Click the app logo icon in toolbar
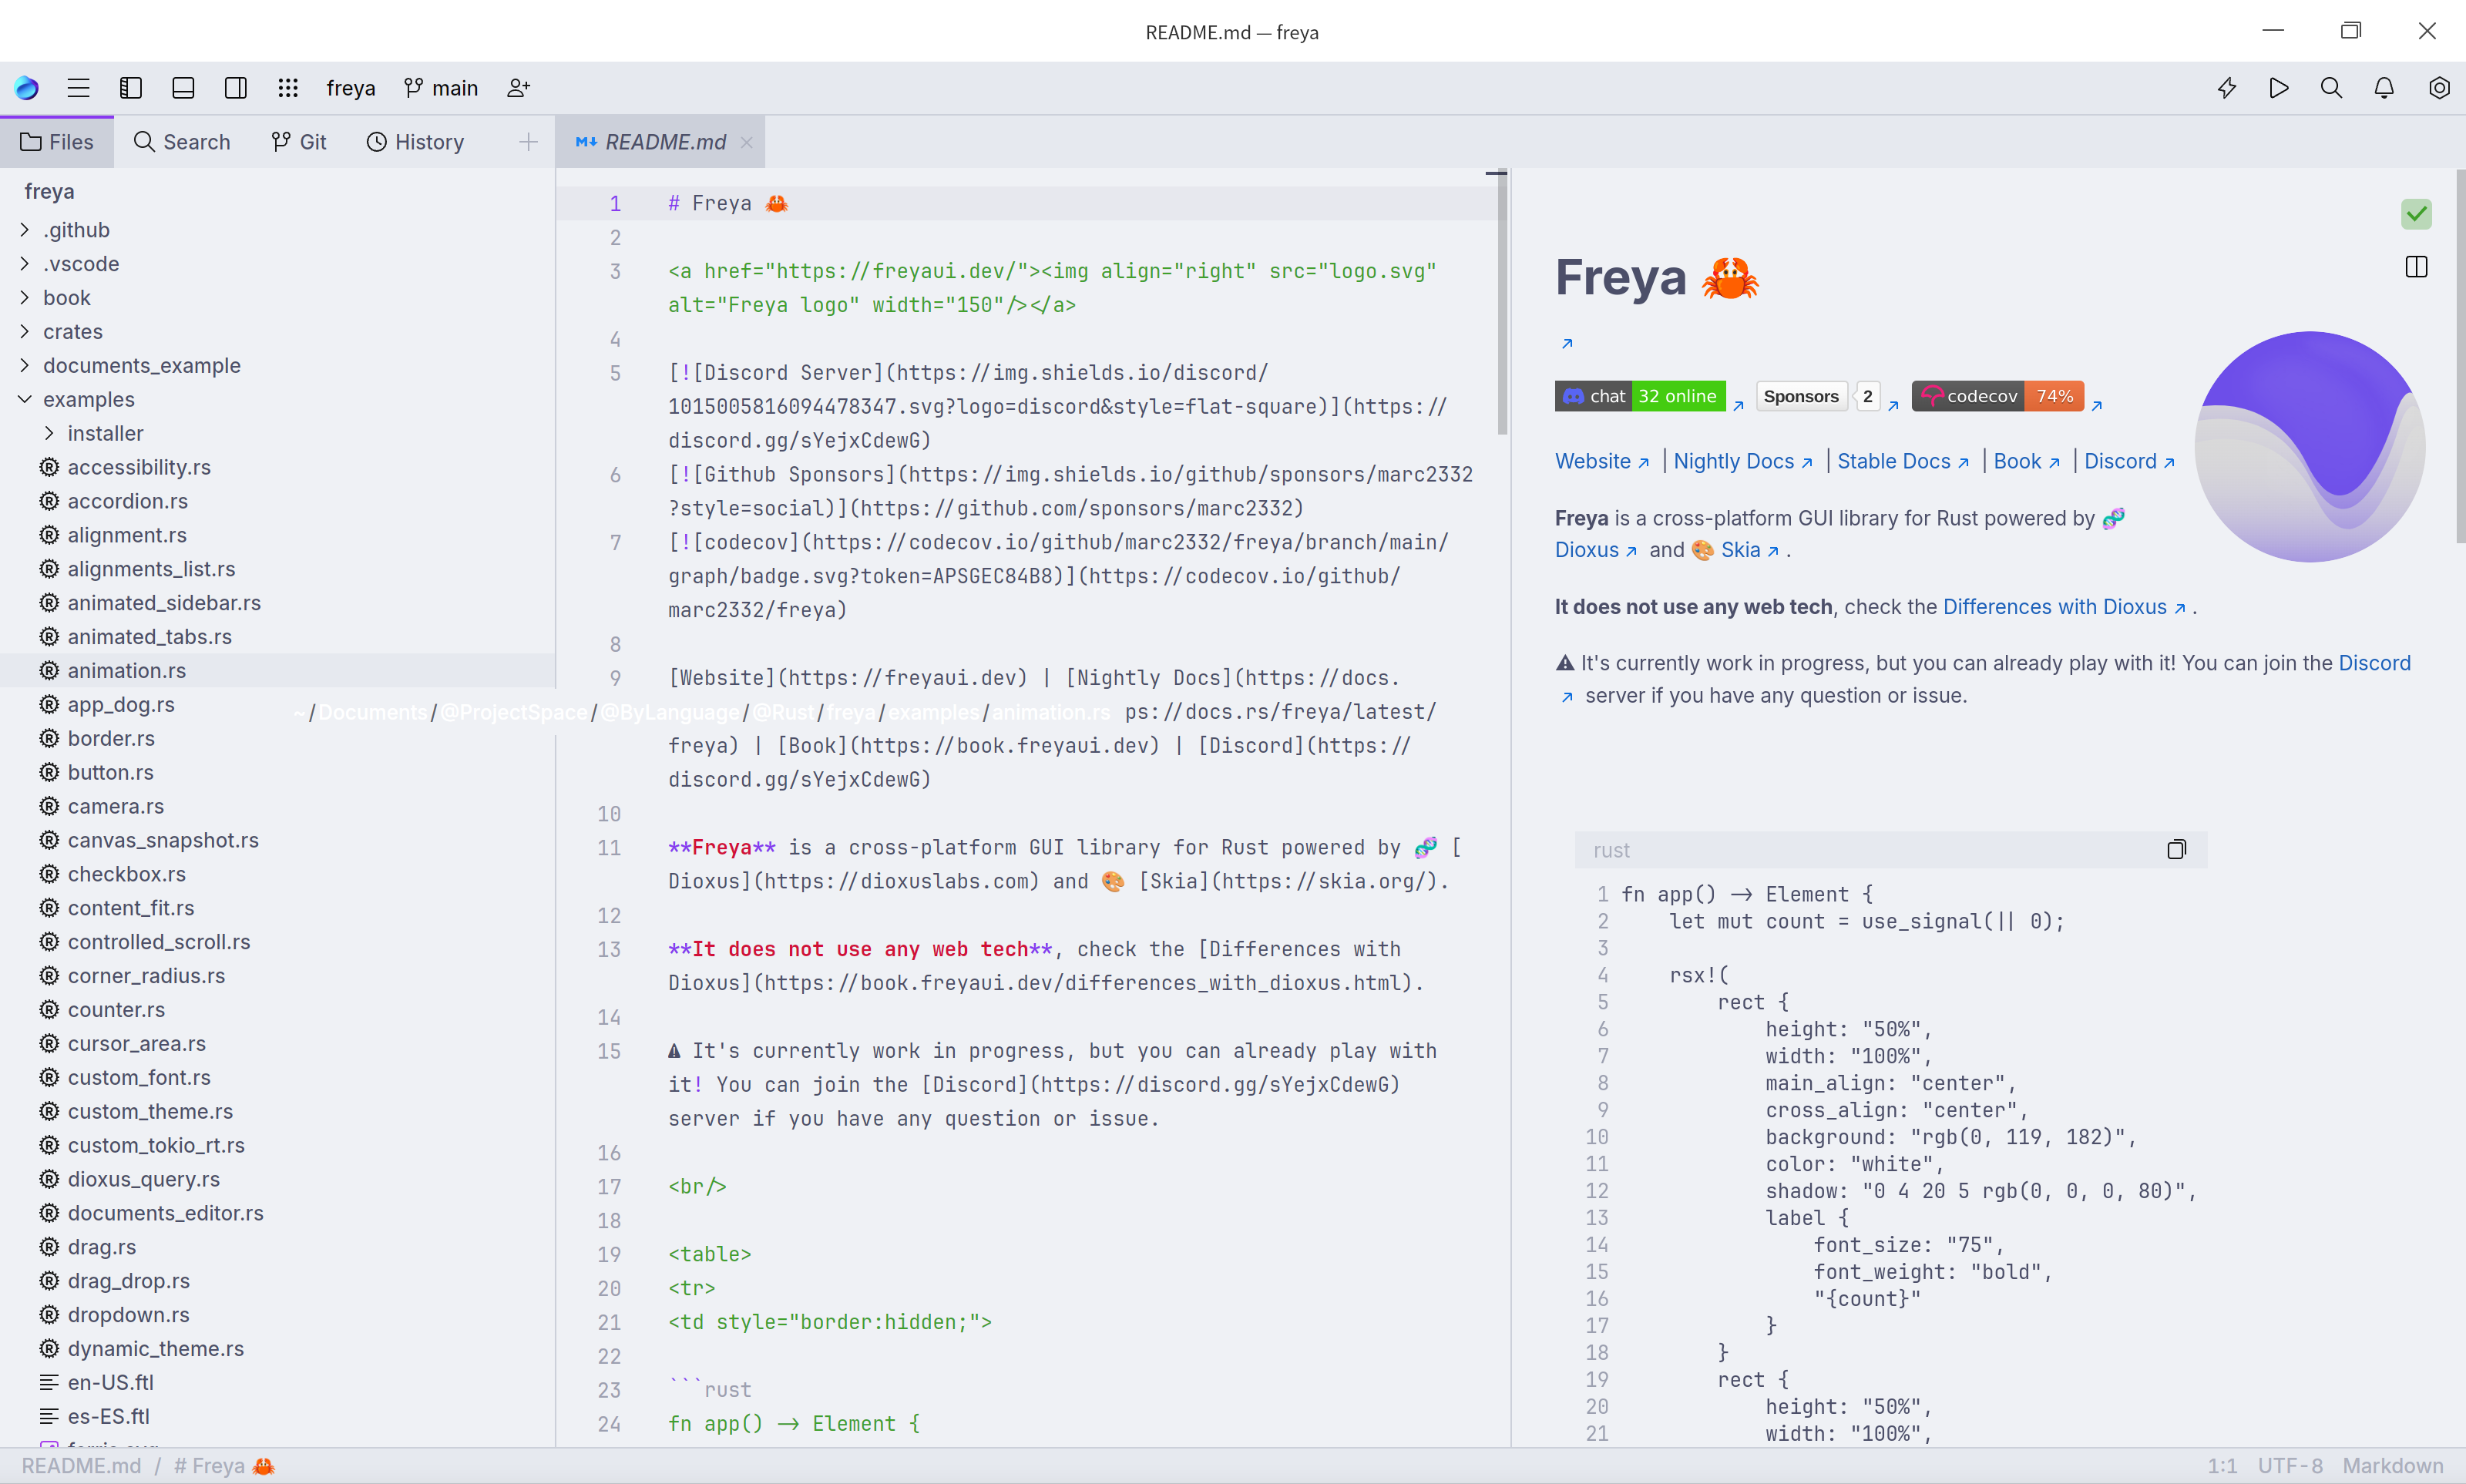This screenshot has height=1484, width=2466. 27,88
